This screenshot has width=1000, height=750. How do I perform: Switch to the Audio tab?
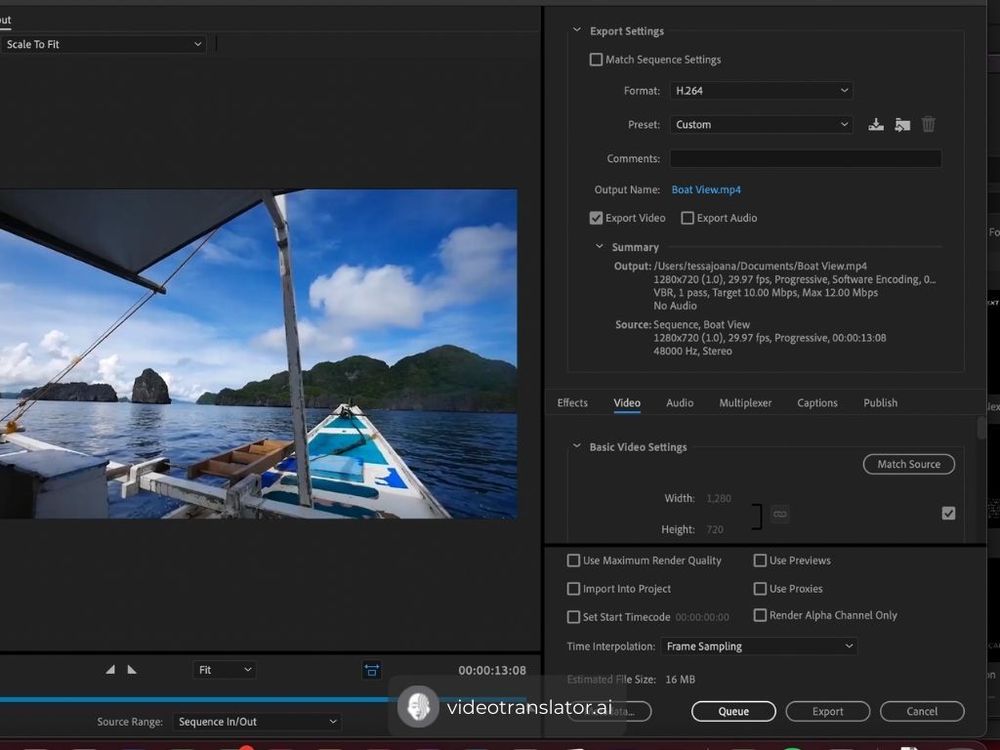coord(680,403)
